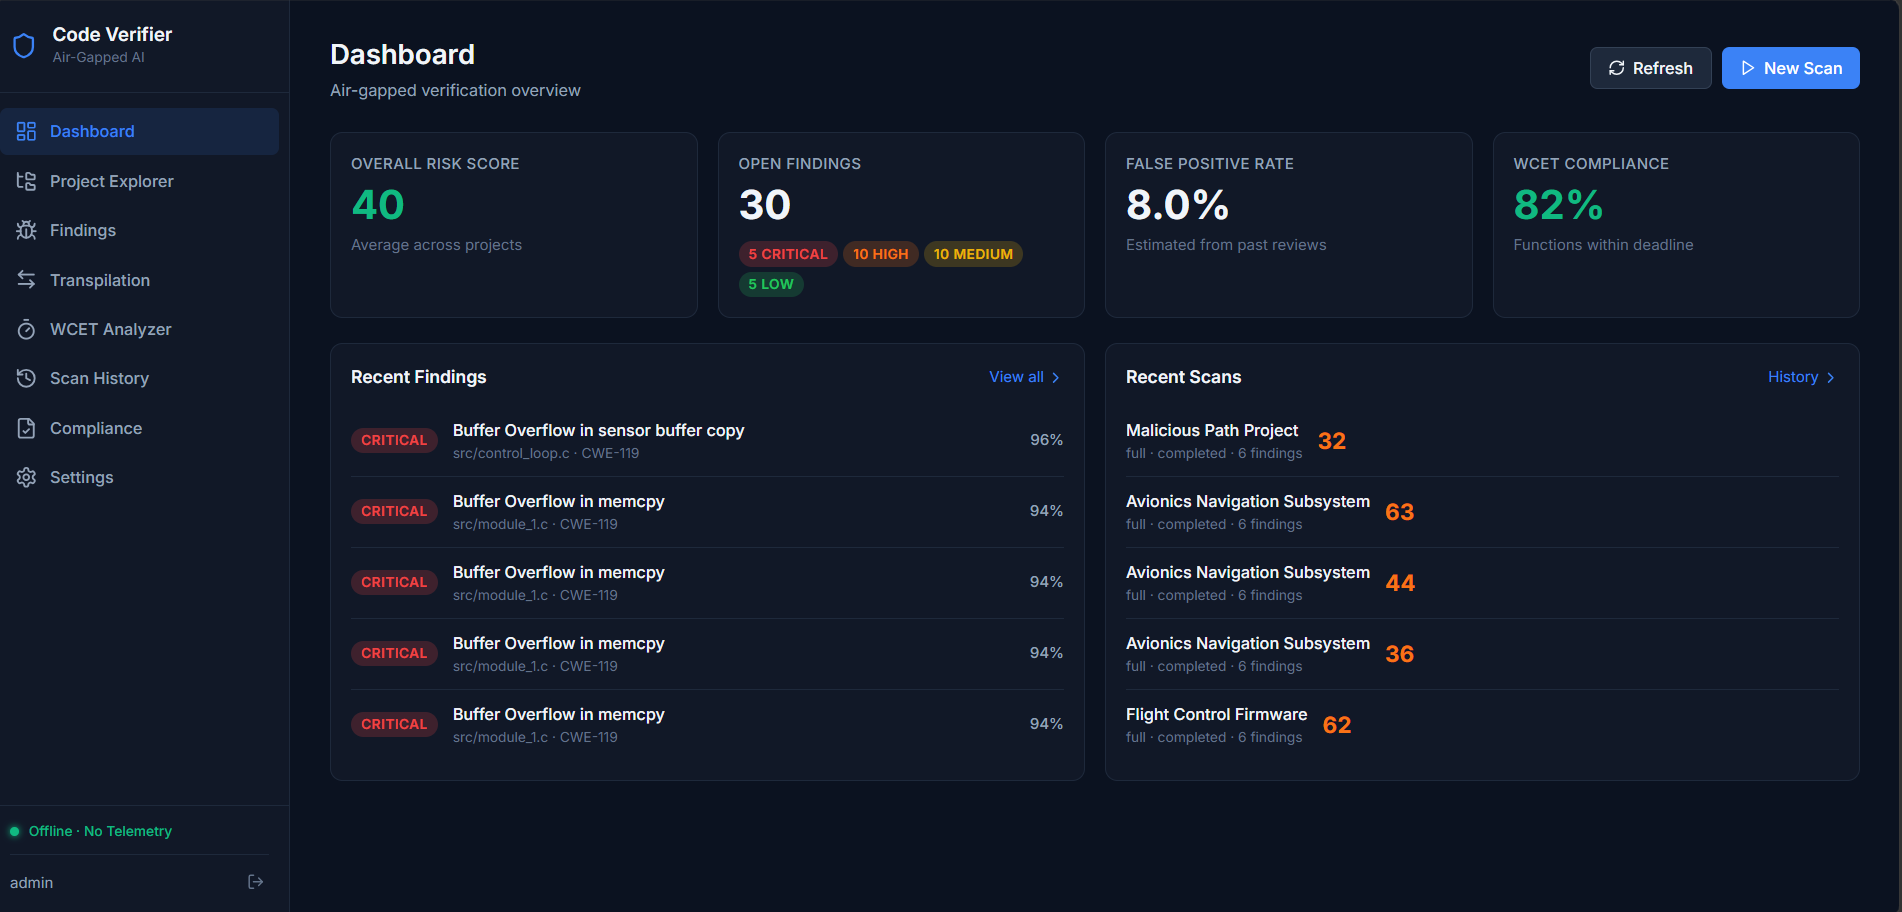Viewport: 1902px width, 912px height.
Task: Open Avionics Navigation Subsystem scan scored 63
Action: [x=1482, y=512]
